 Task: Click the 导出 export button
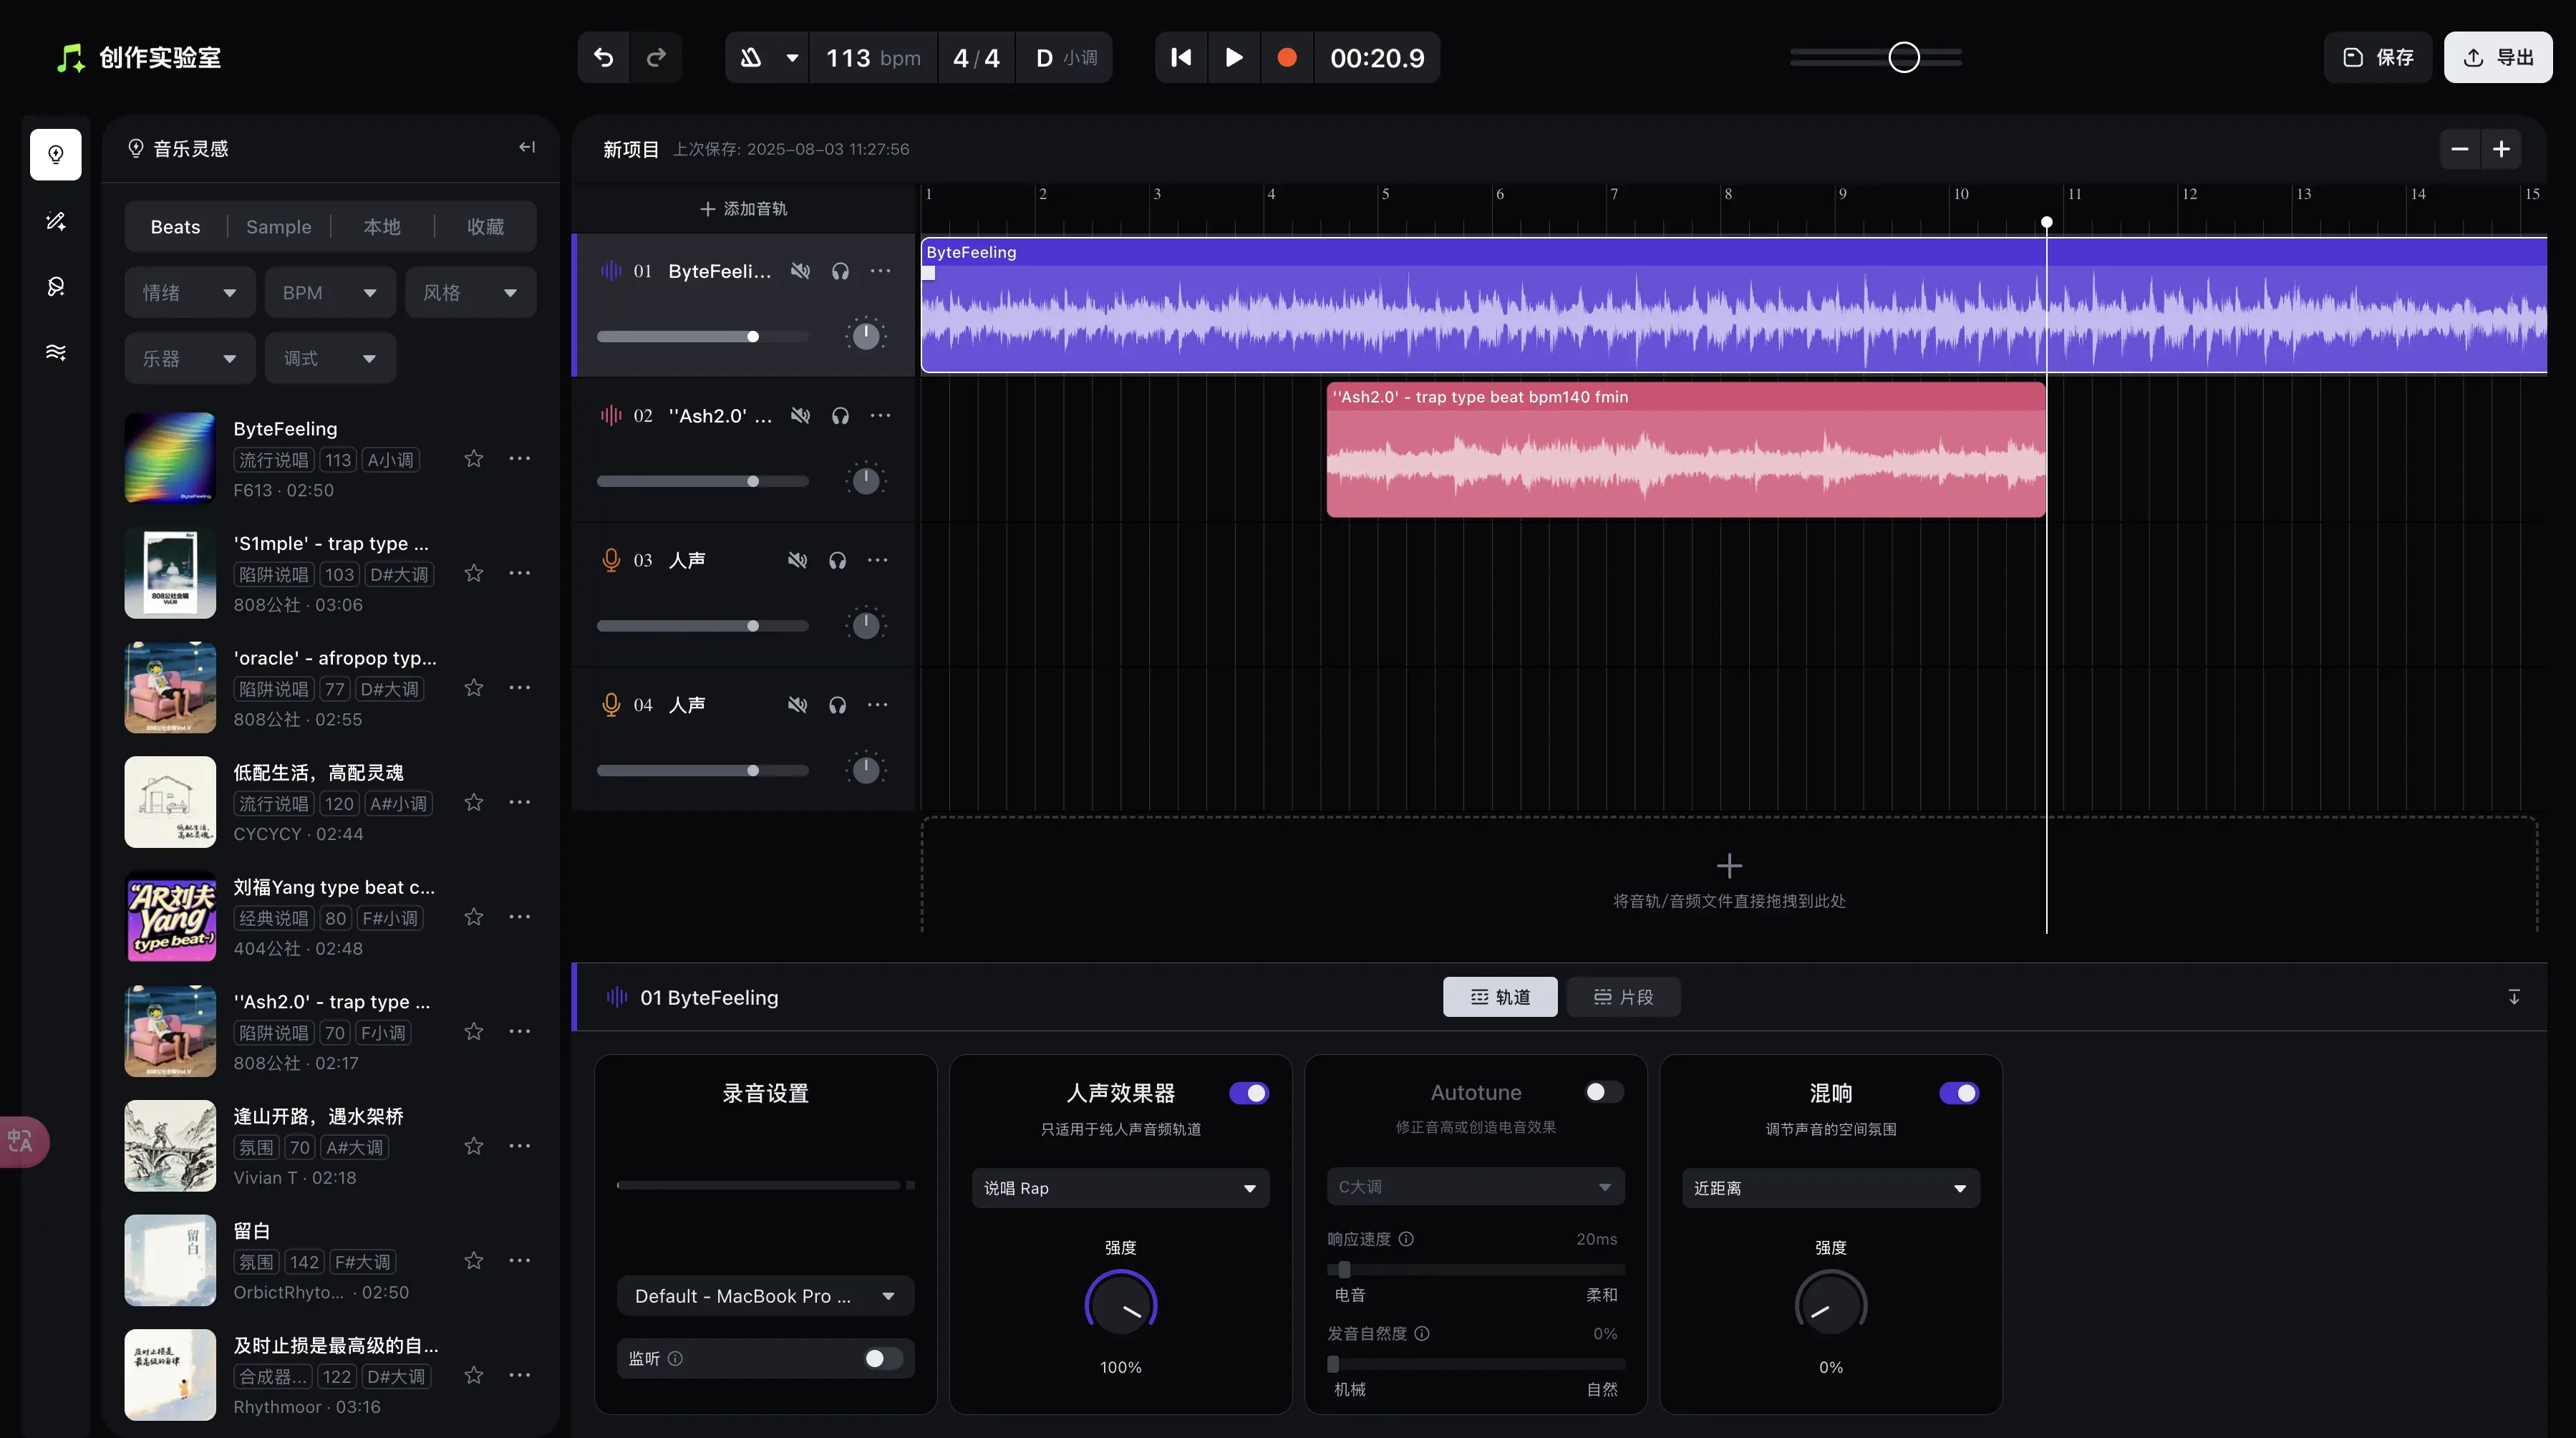[2497, 57]
